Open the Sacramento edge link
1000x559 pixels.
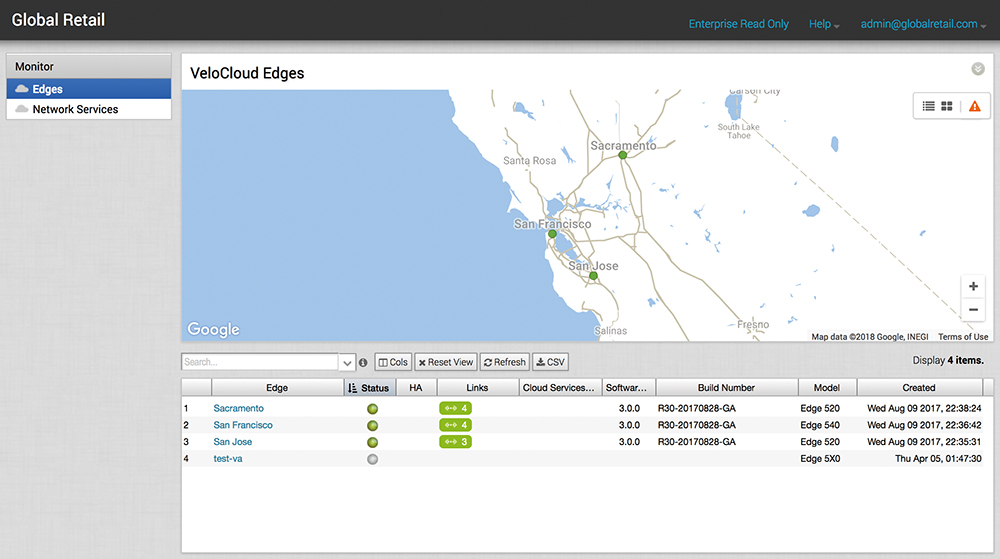click(x=239, y=408)
